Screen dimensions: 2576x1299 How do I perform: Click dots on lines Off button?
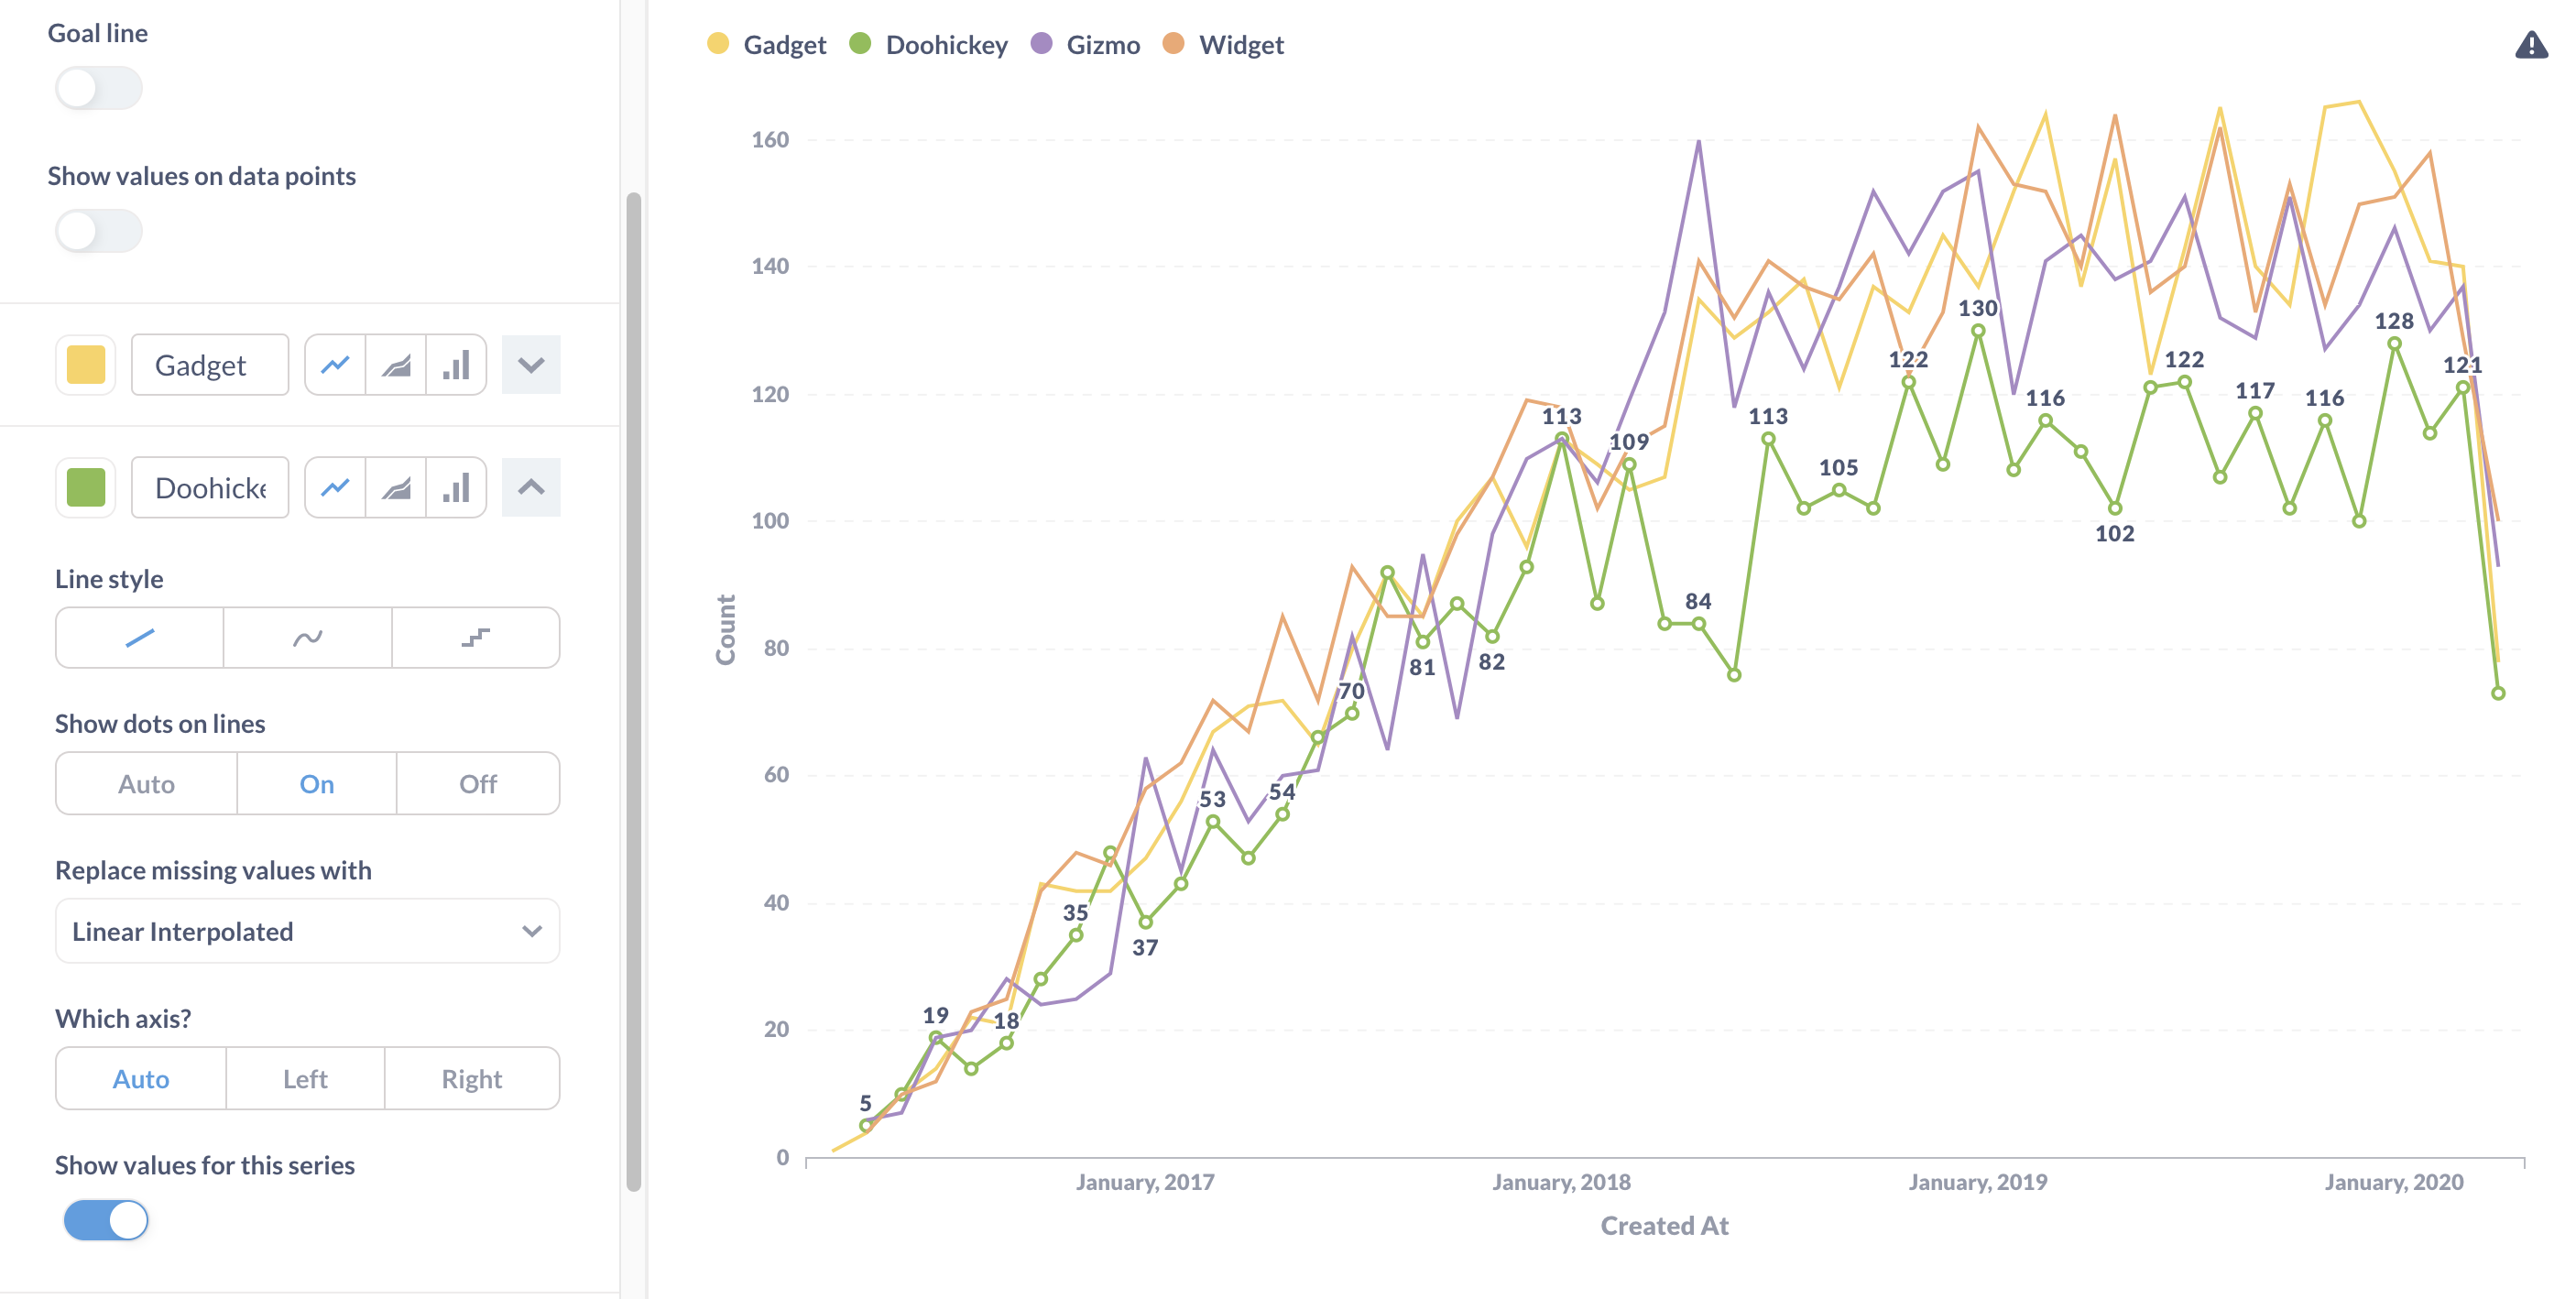click(479, 782)
